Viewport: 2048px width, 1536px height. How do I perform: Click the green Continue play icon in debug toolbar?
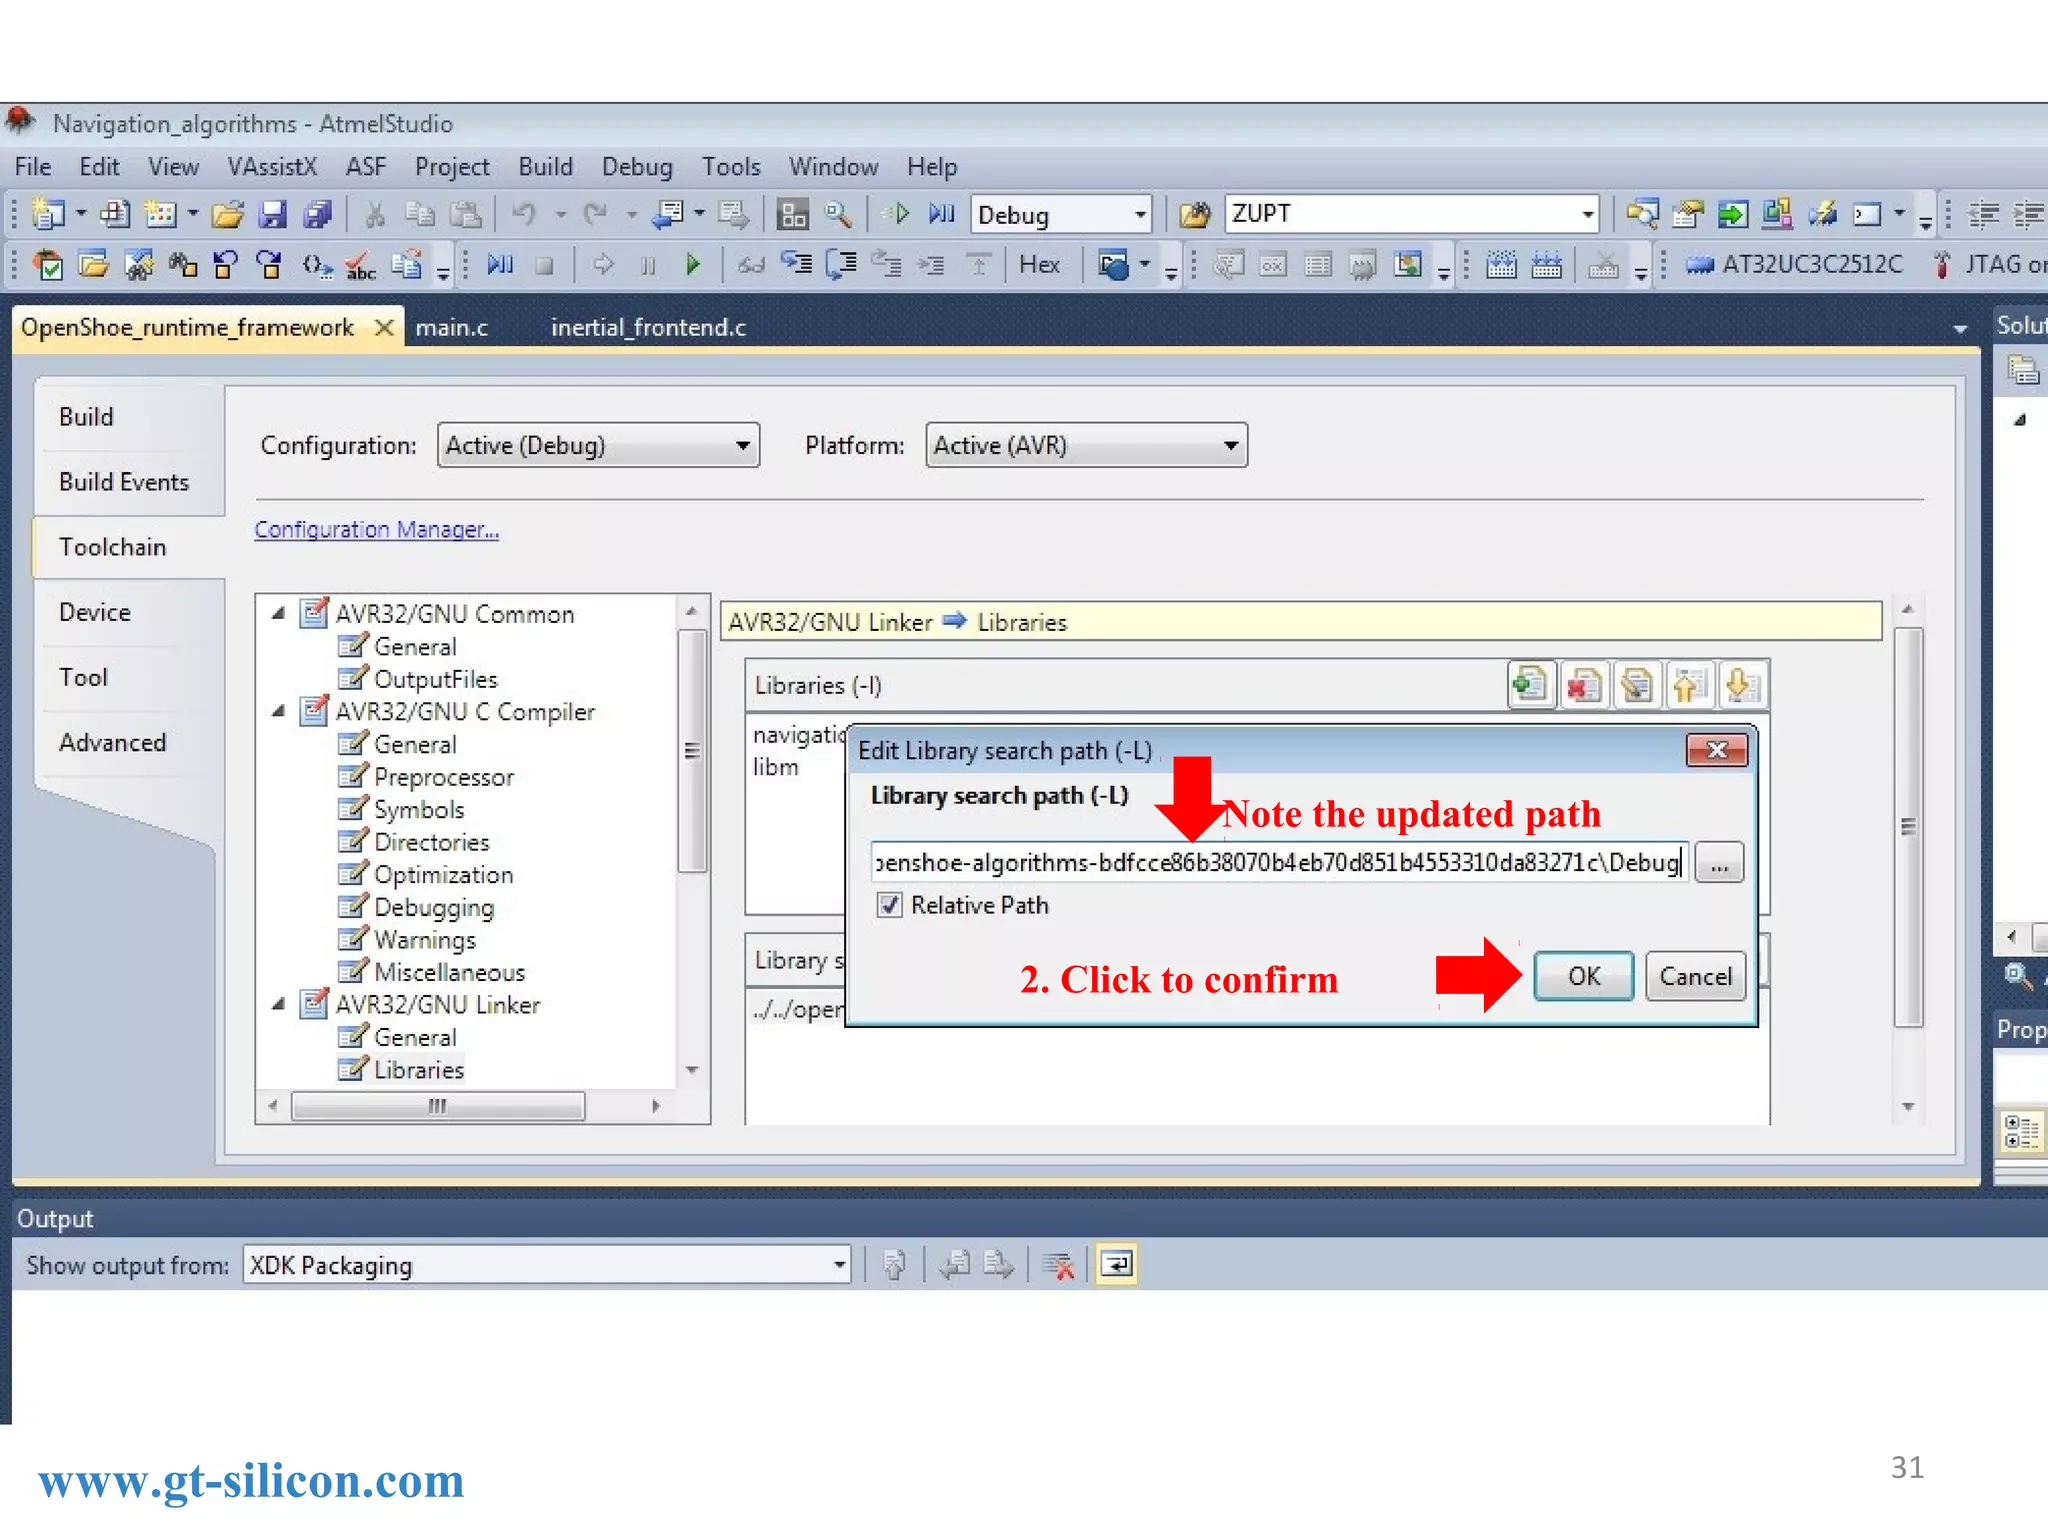692,265
